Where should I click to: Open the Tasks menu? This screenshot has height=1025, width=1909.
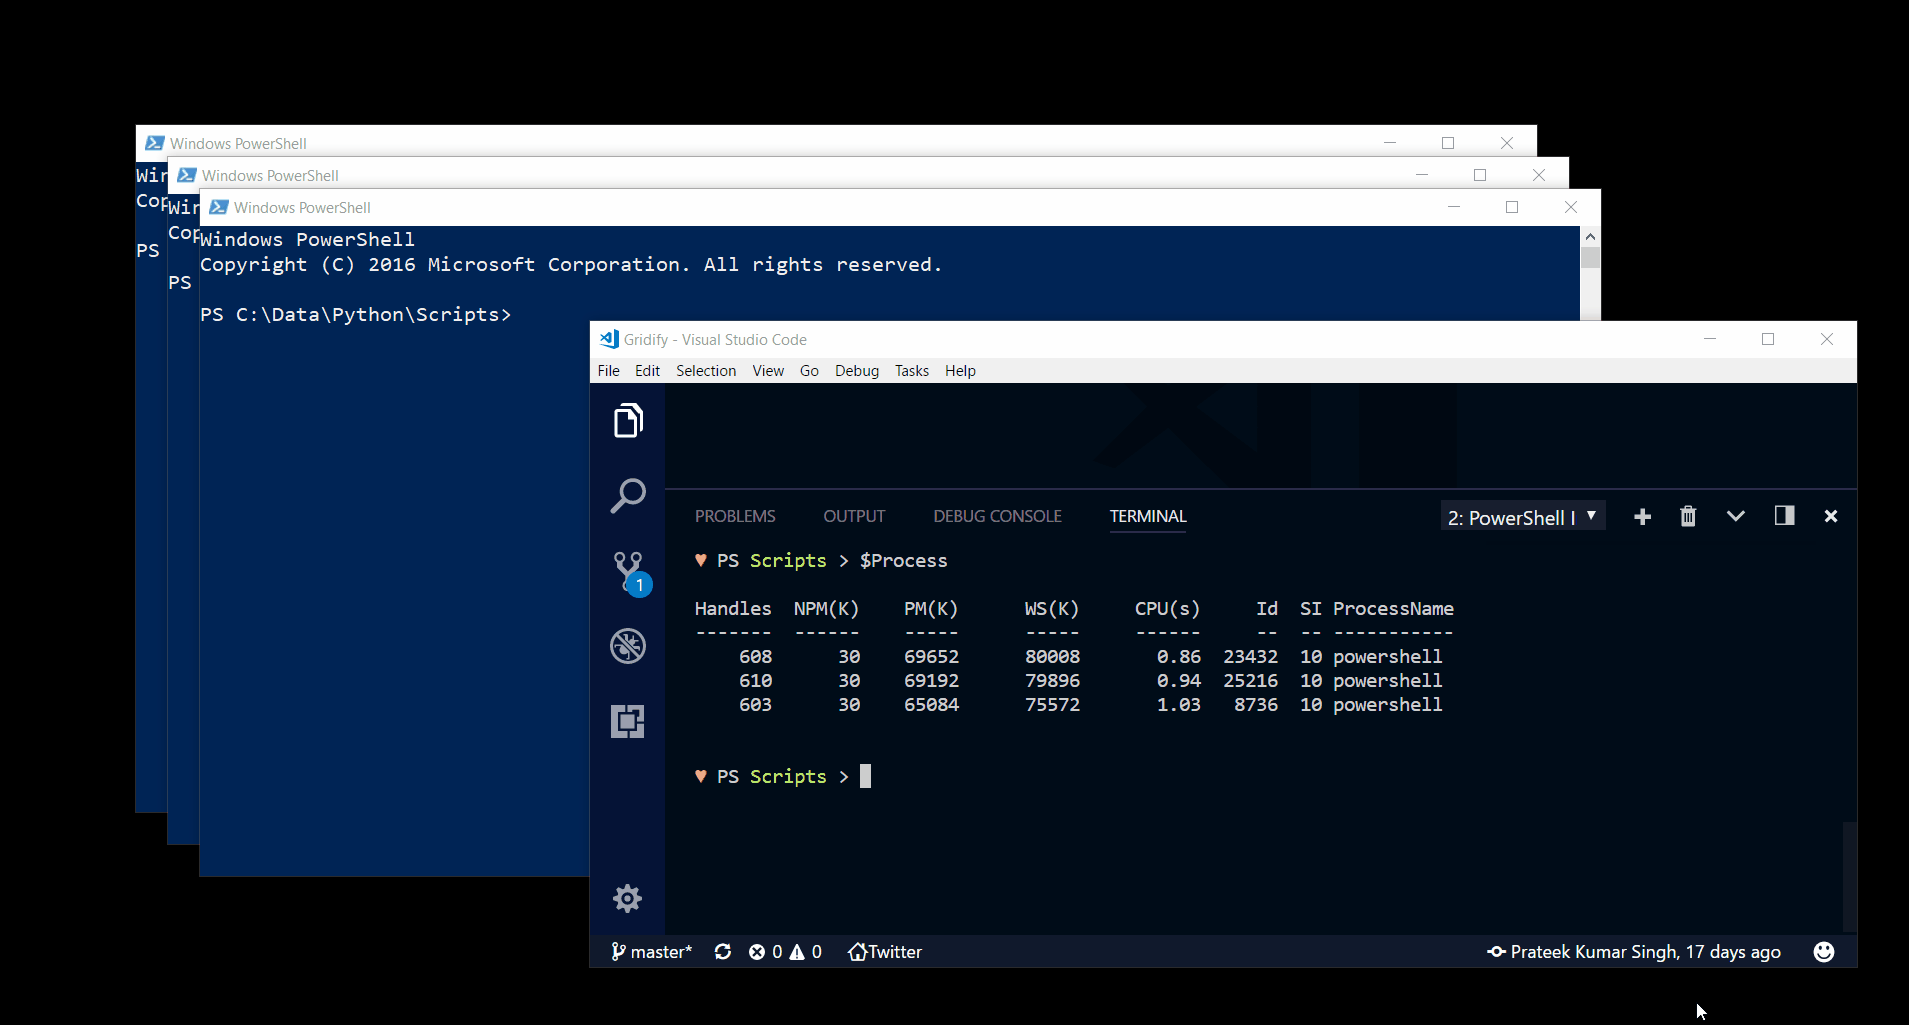(x=912, y=371)
